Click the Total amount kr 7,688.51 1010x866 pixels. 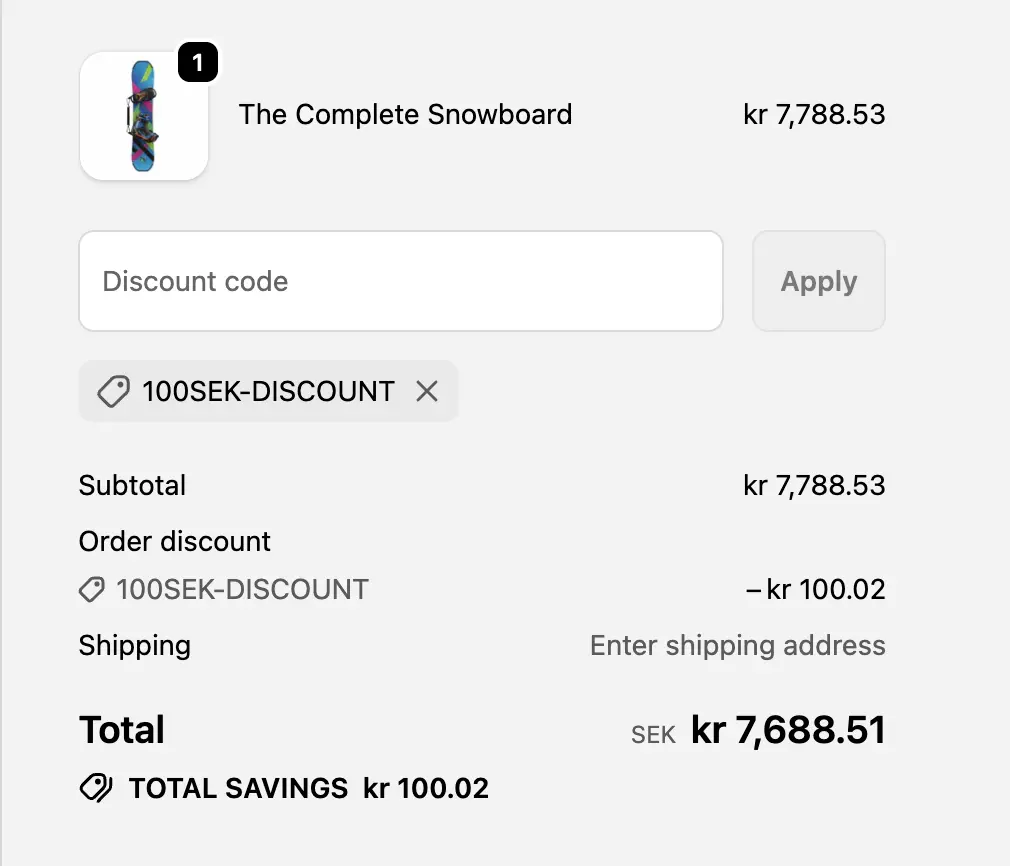(x=788, y=730)
